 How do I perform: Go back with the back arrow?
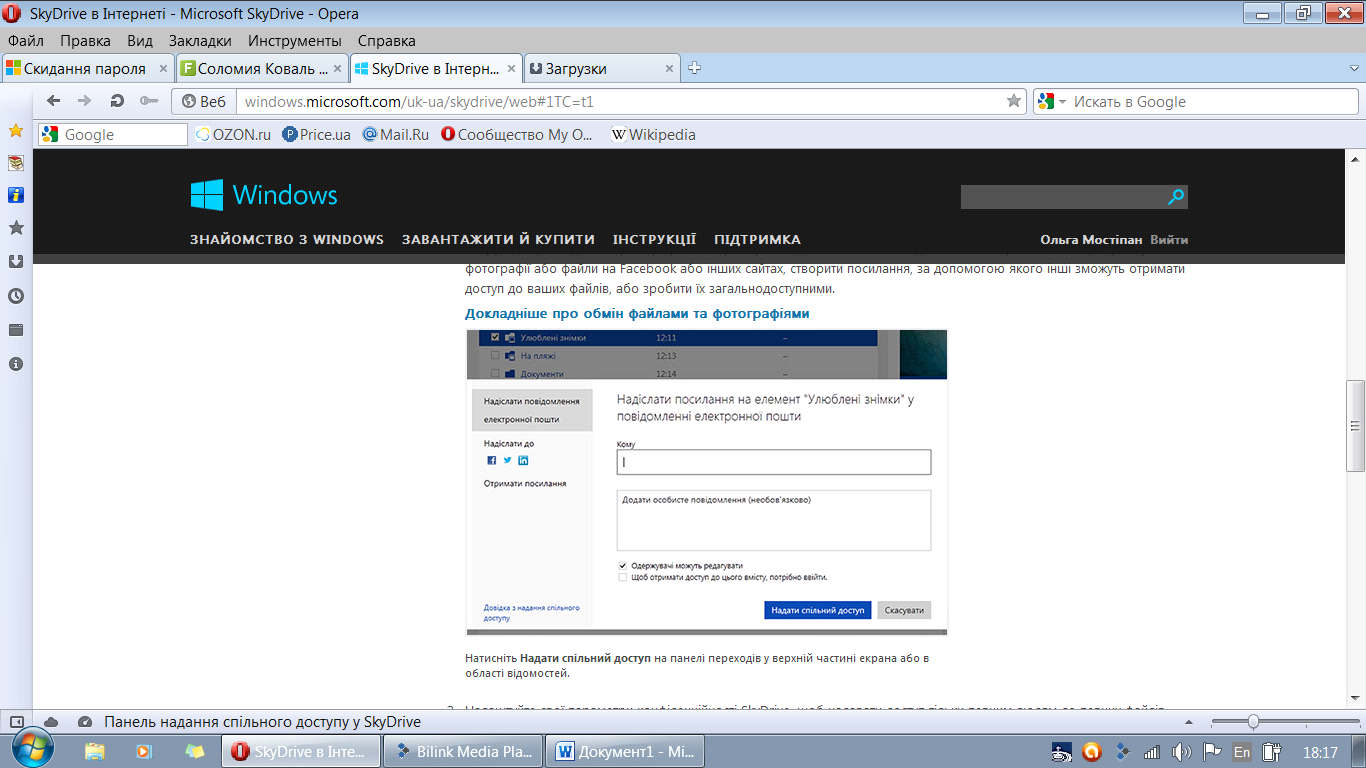[x=54, y=101]
